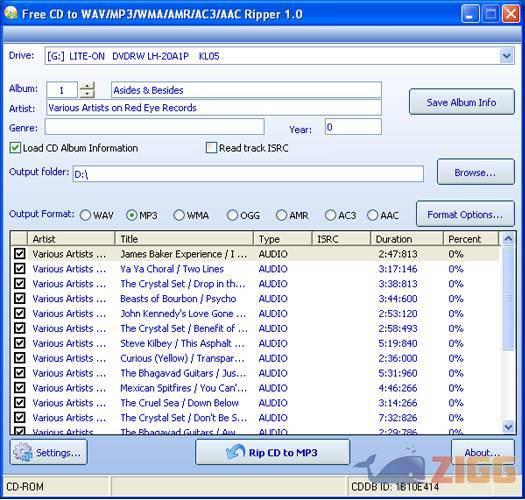Increase the album number with the up arrow
The width and height of the screenshot is (525, 500).
tap(87, 86)
